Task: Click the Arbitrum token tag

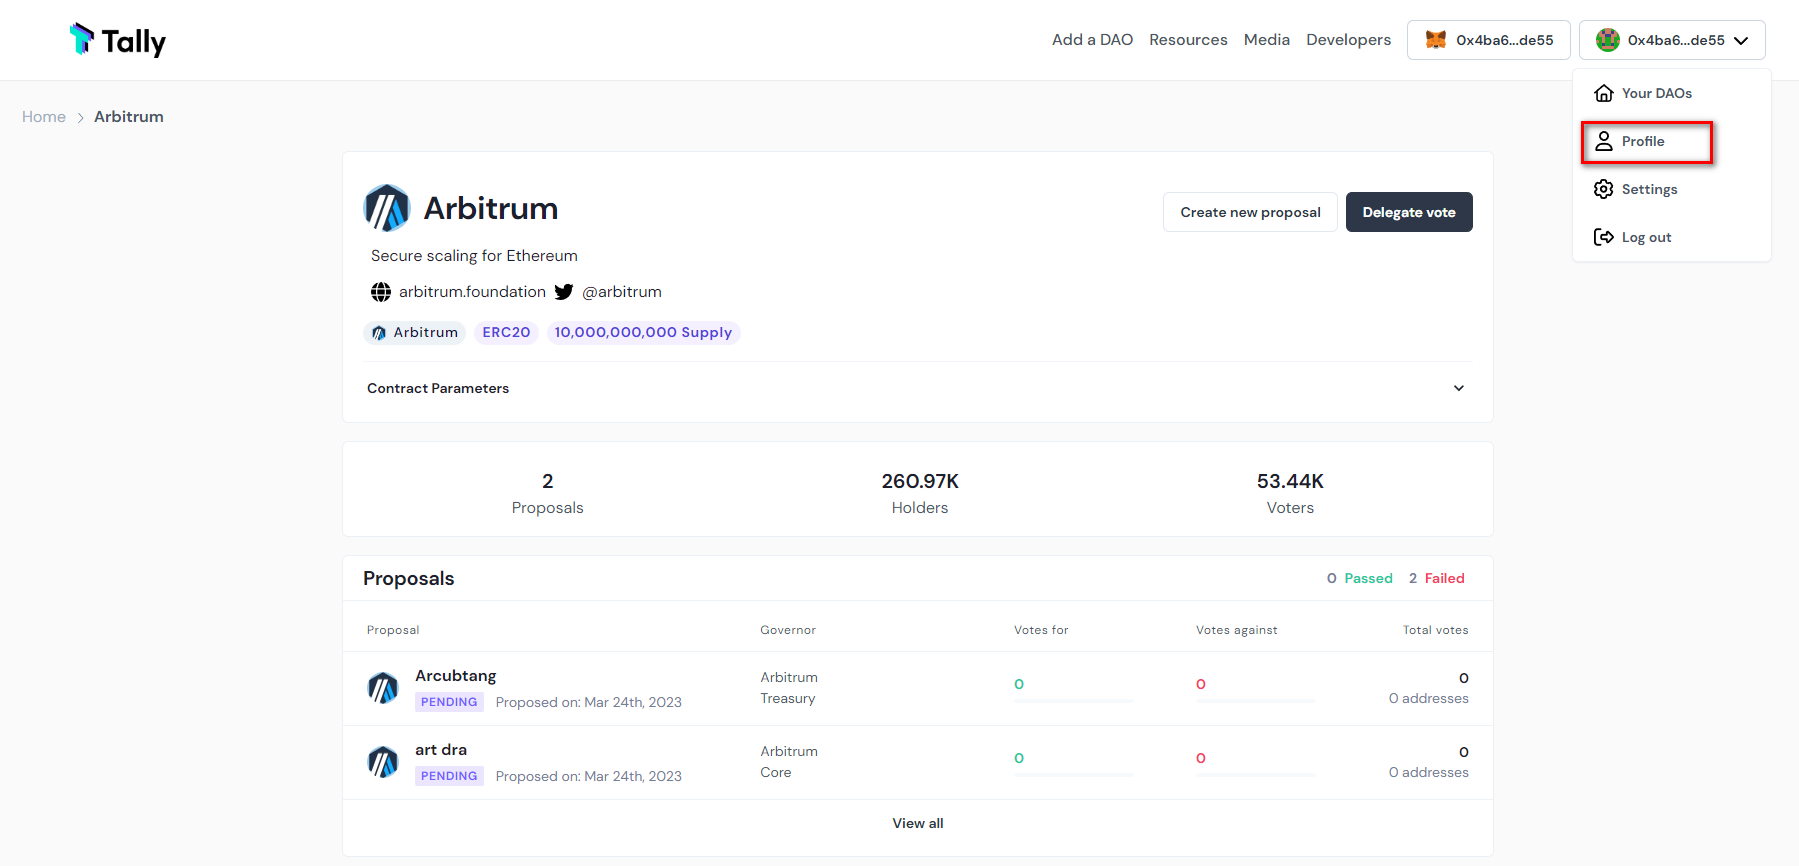Action: point(414,332)
